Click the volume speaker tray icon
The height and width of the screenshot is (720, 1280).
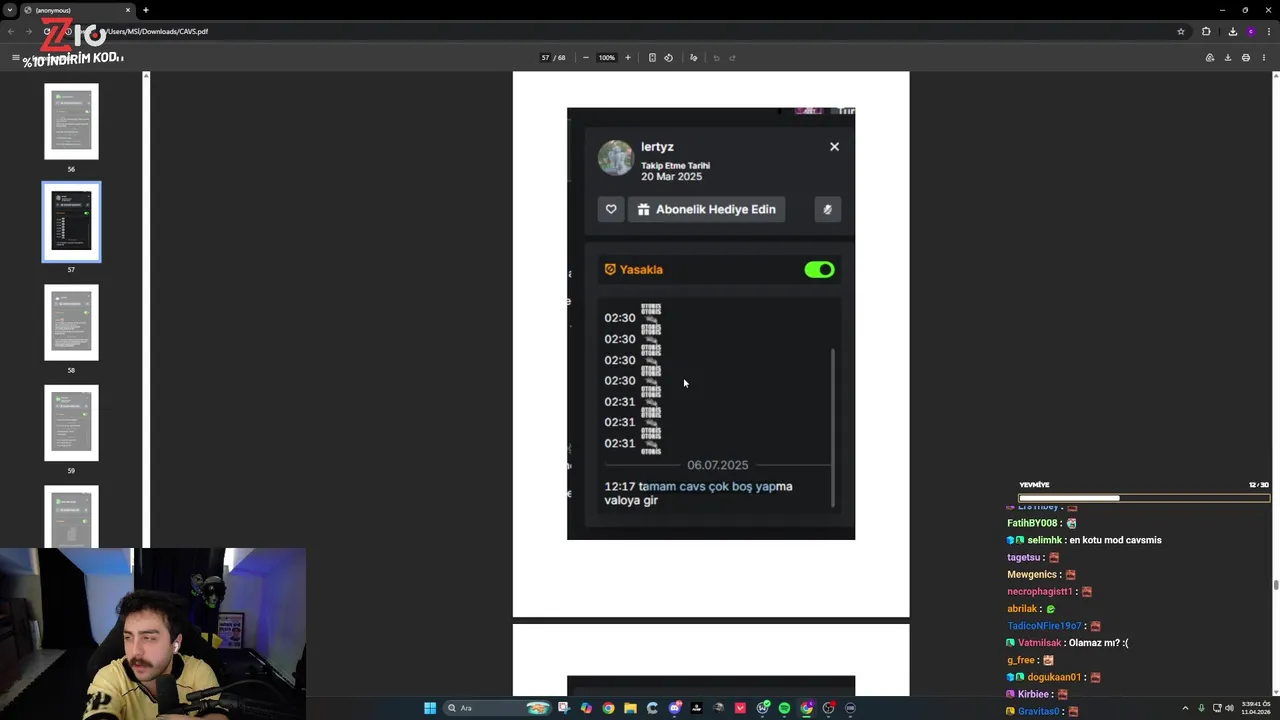point(1229,708)
